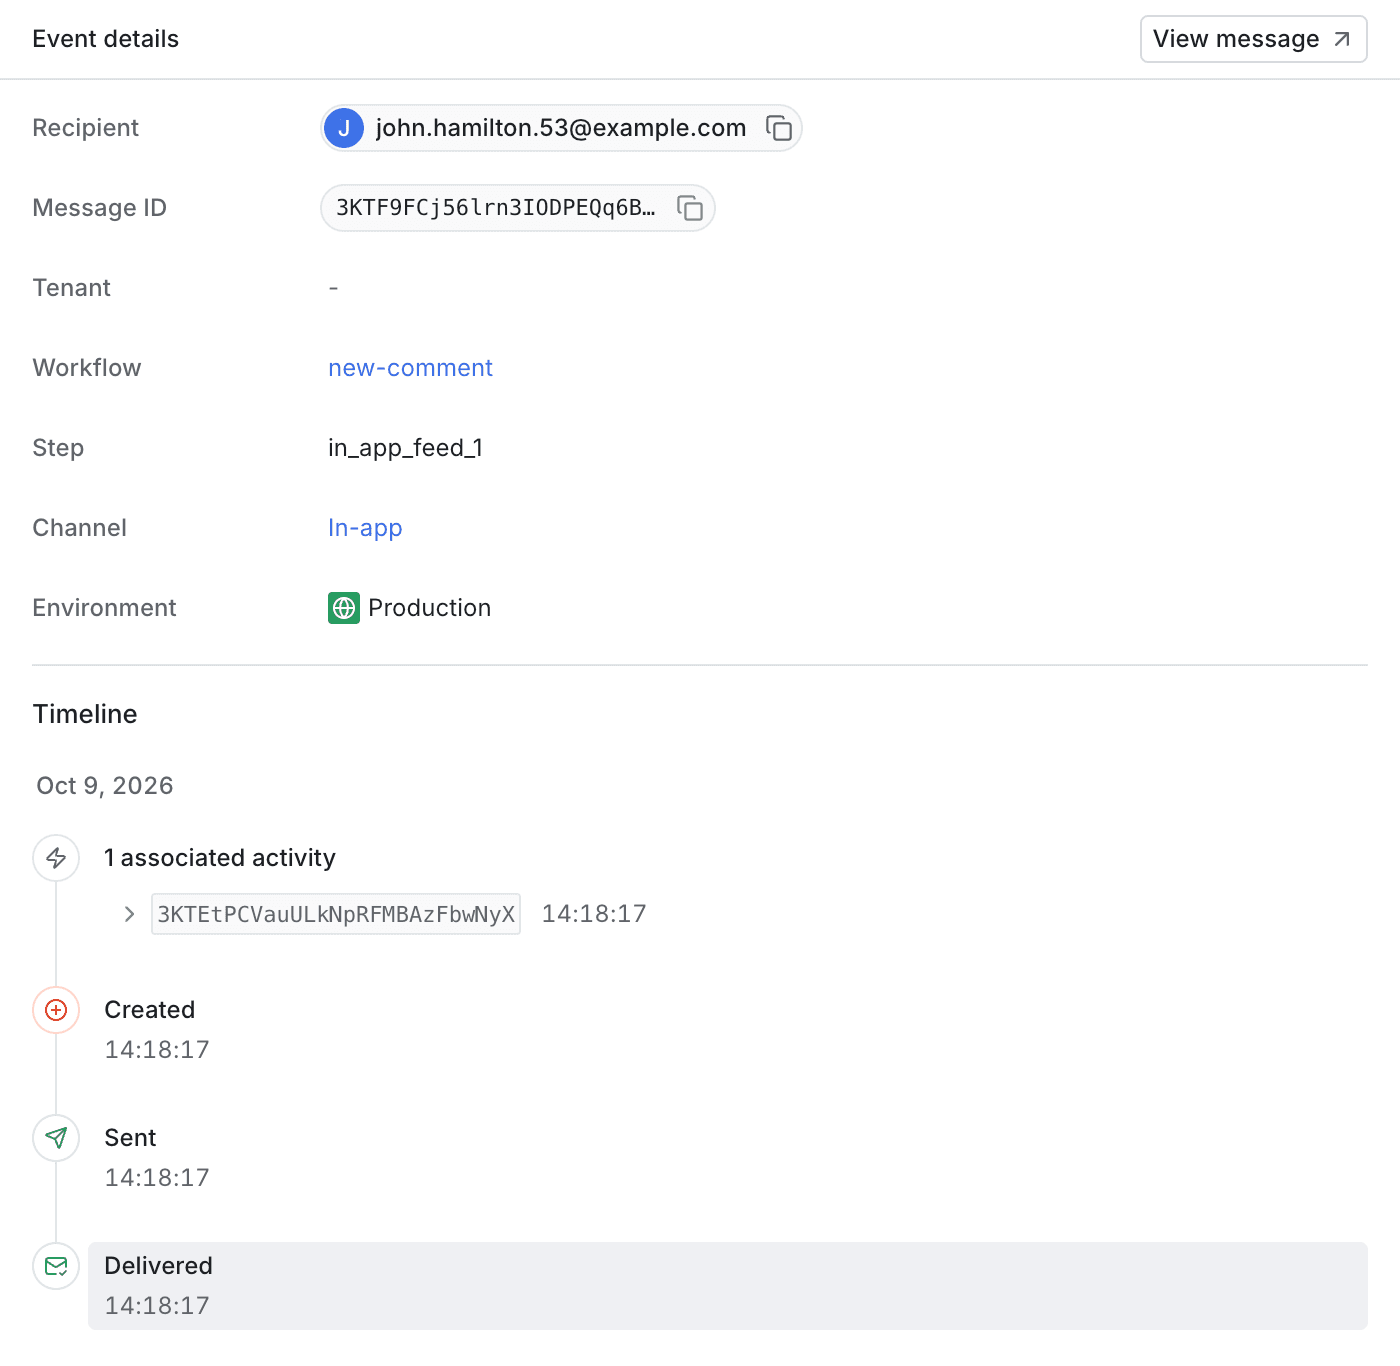Click the green Production globe icon
1400x1366 pixels.
(x=344, y=608)
